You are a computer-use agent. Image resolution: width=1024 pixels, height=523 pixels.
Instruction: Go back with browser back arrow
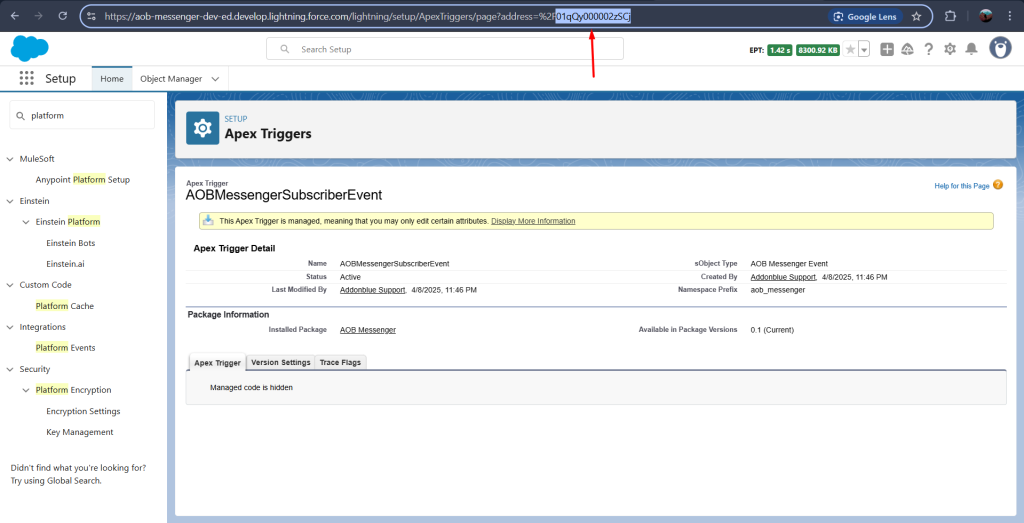(16, 16)
